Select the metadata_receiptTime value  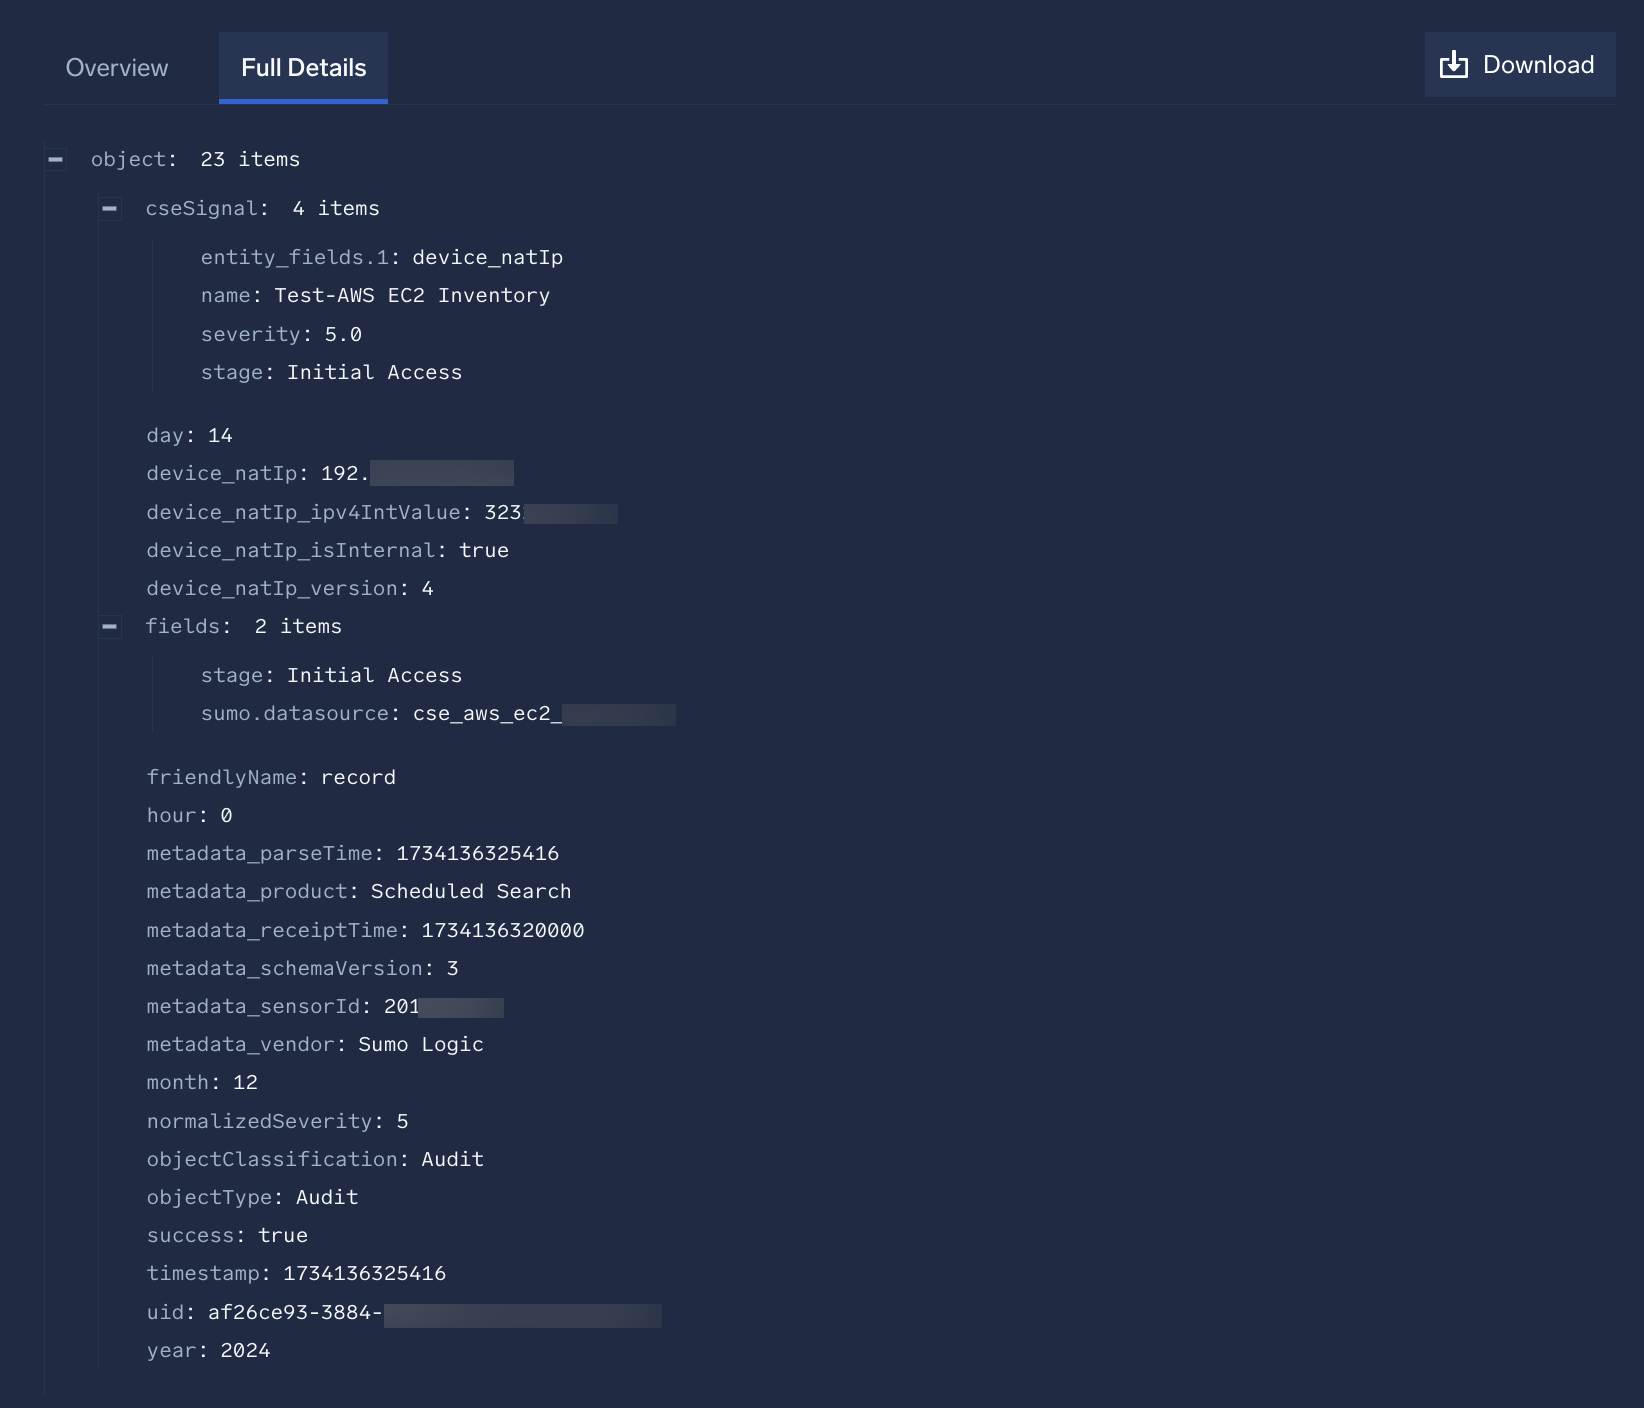pos(502,931)
